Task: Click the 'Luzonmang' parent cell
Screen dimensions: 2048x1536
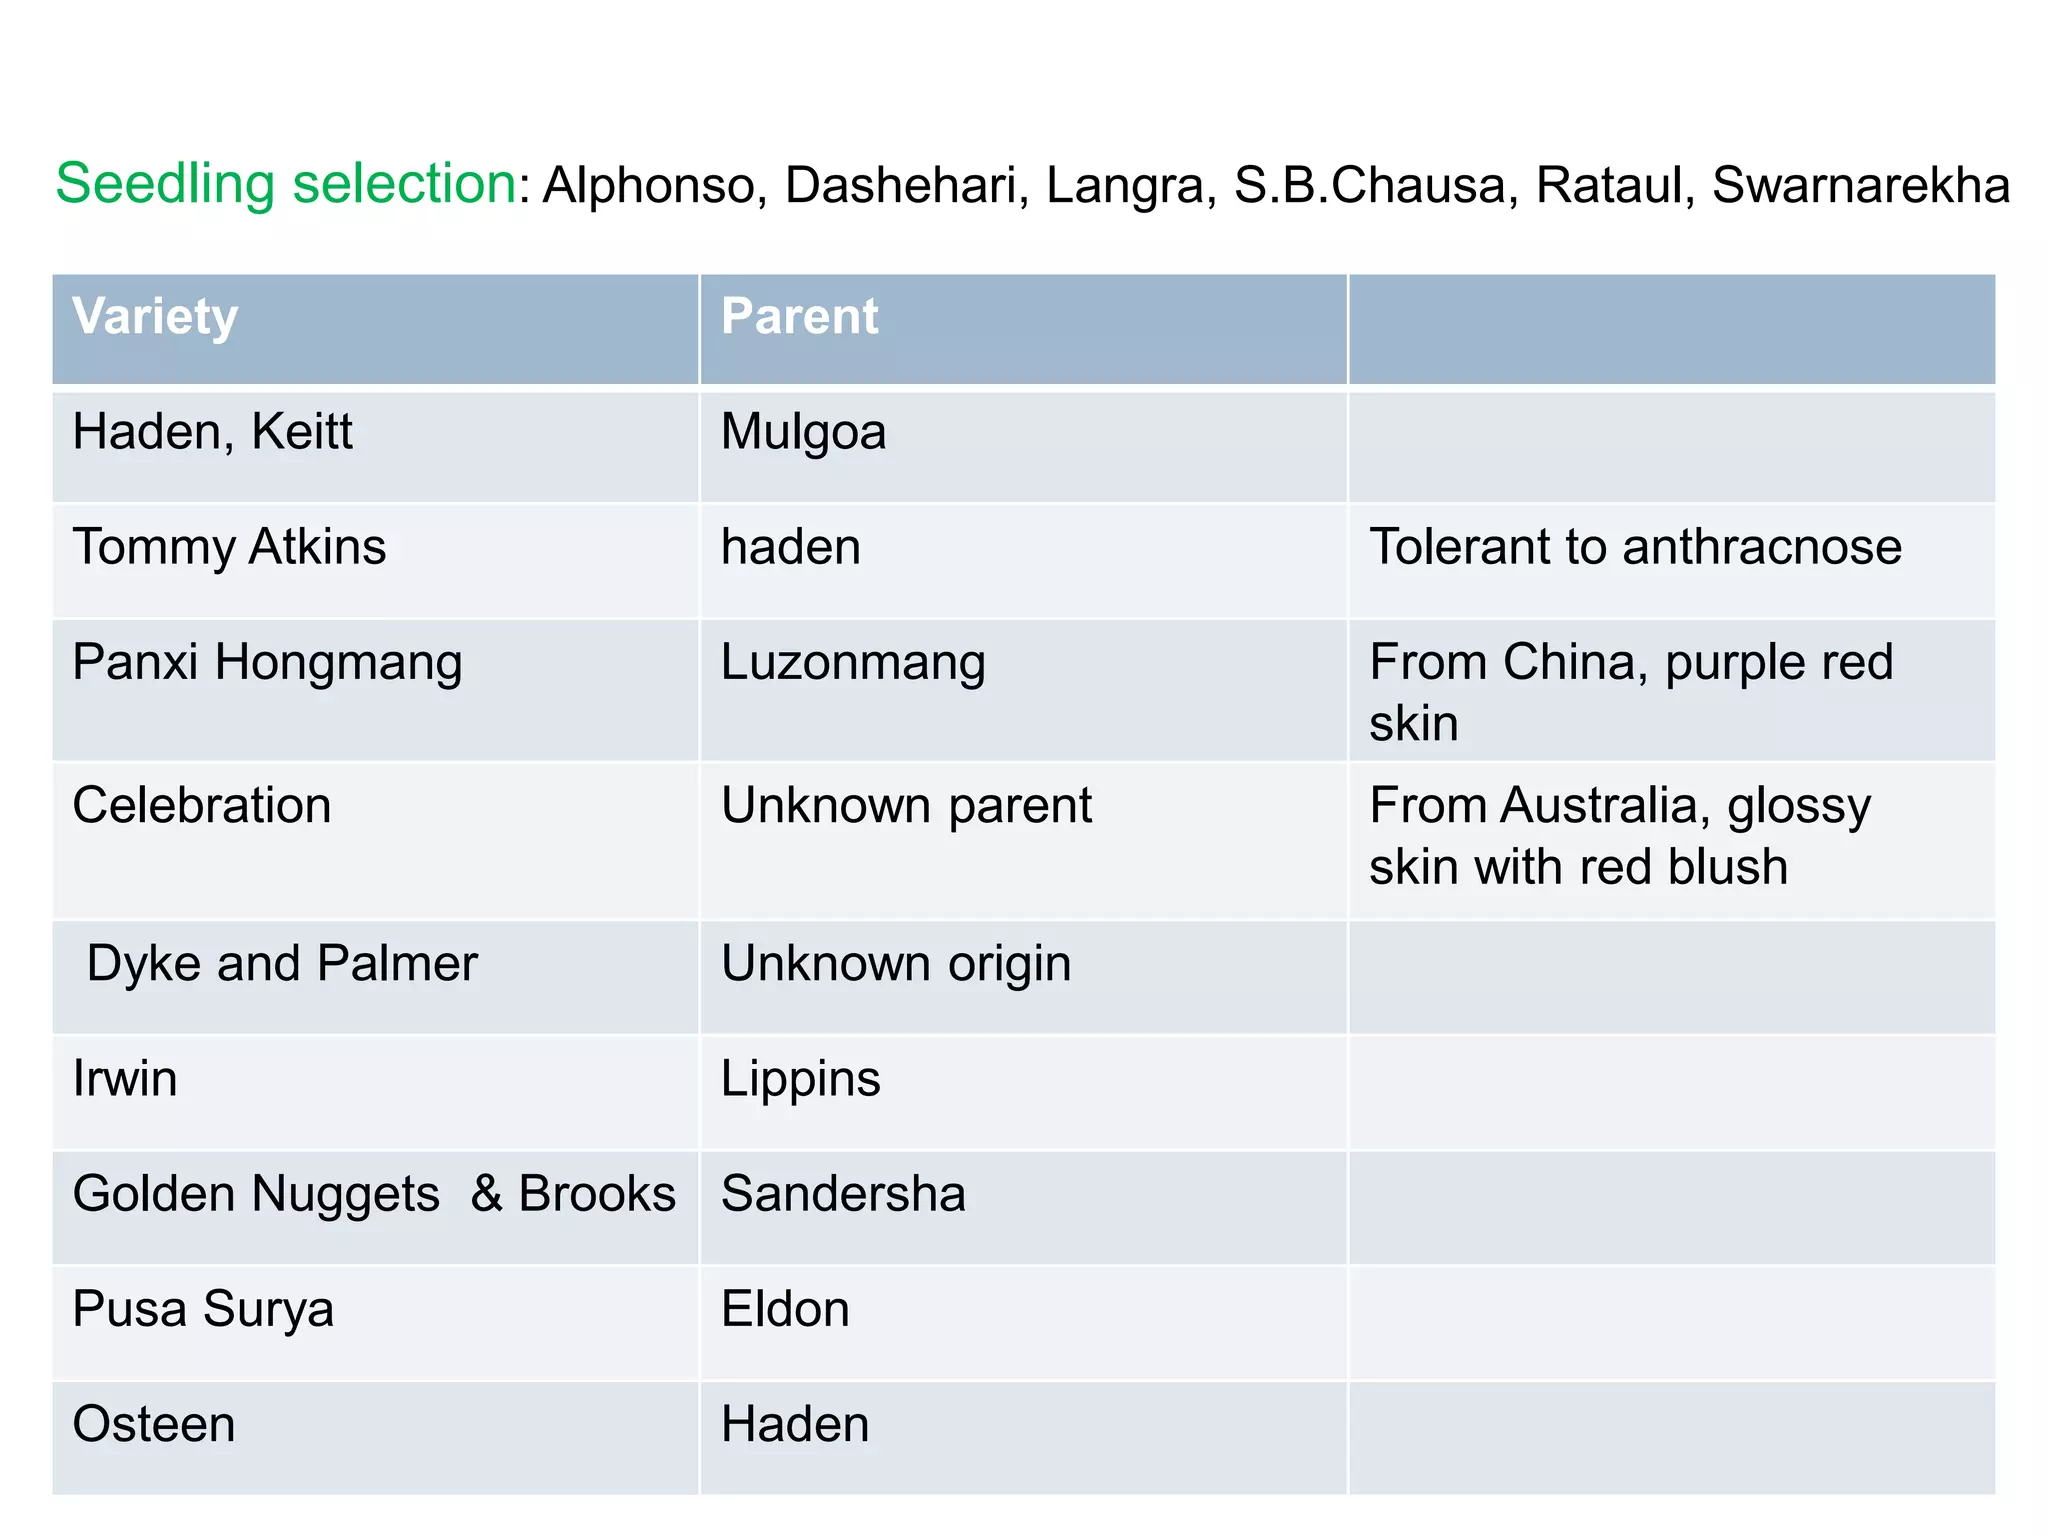Action: pos(853,662)
